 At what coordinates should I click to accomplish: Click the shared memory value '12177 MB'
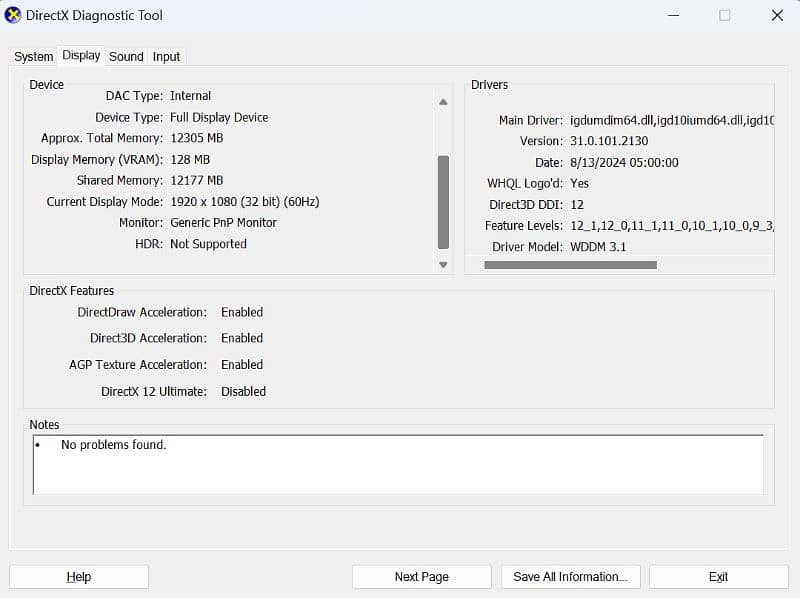point(197,181)
